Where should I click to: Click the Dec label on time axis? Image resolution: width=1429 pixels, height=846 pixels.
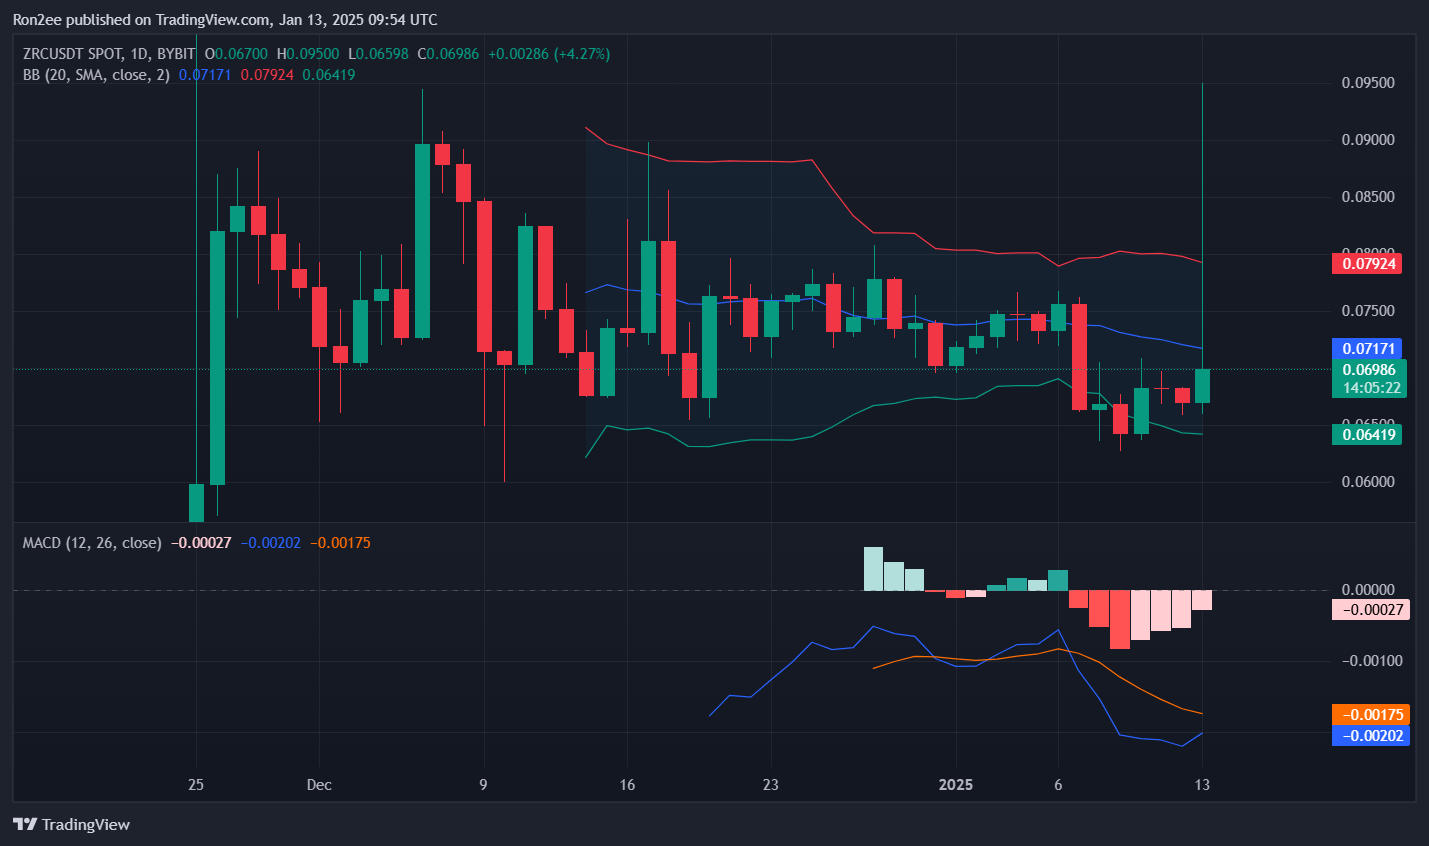click(319, 785)
